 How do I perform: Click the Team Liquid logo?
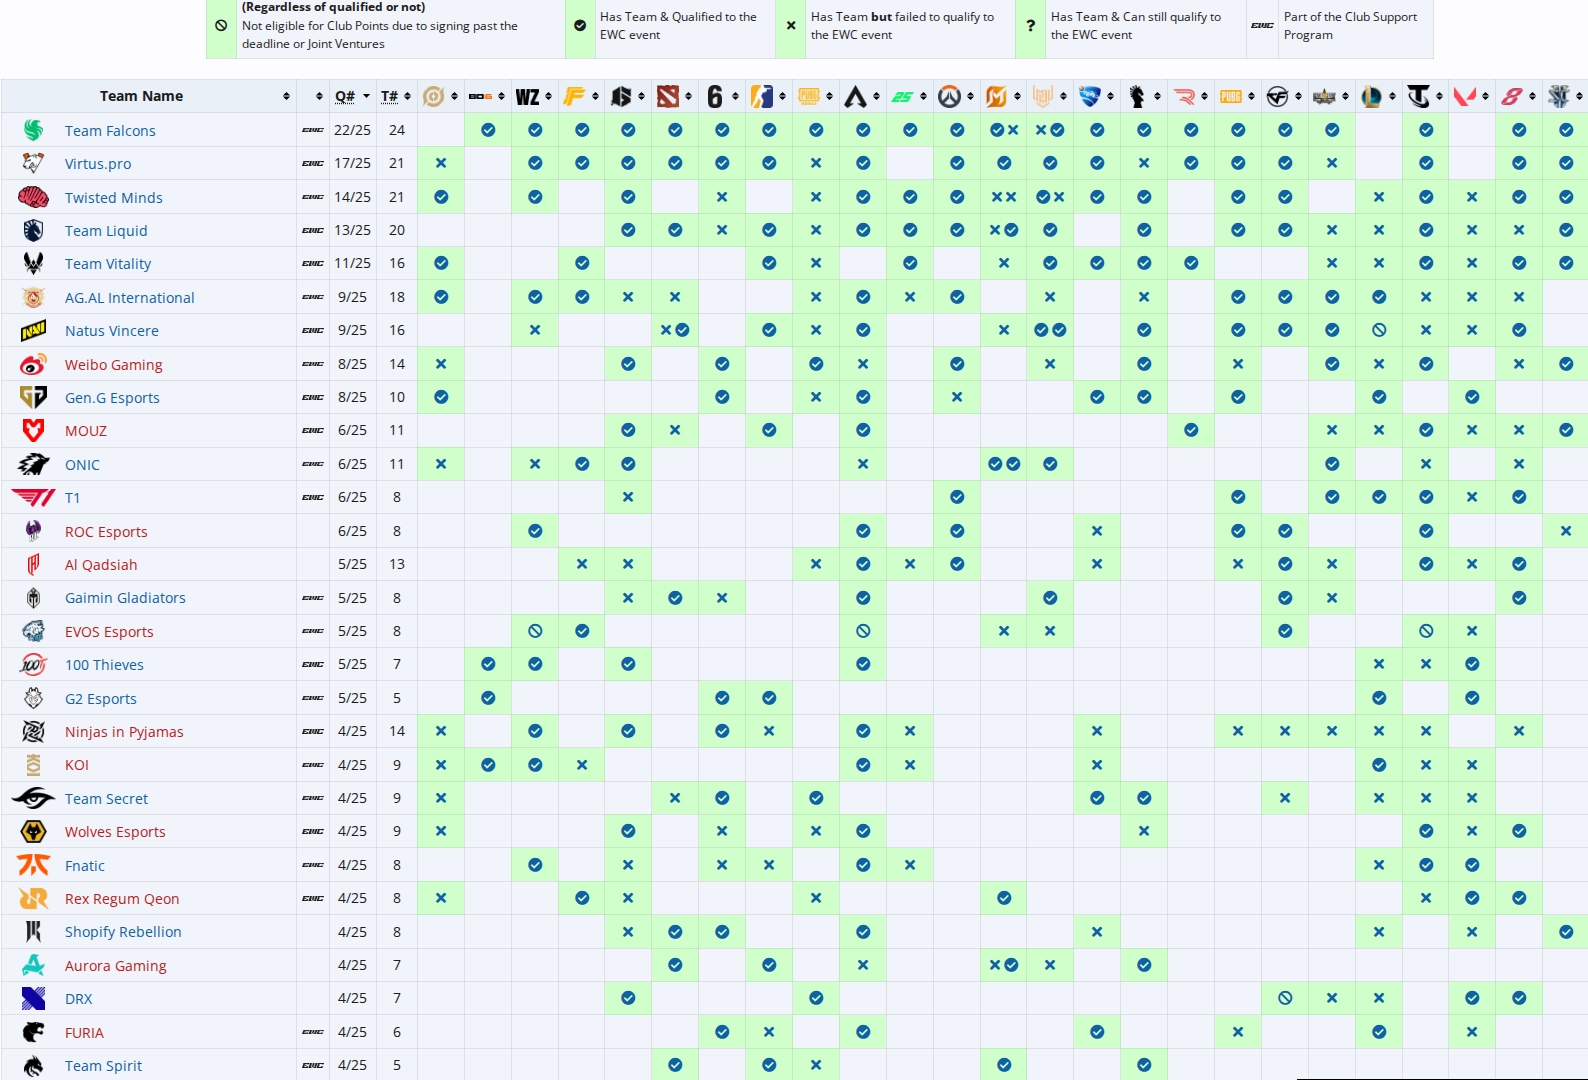(33, 230)
